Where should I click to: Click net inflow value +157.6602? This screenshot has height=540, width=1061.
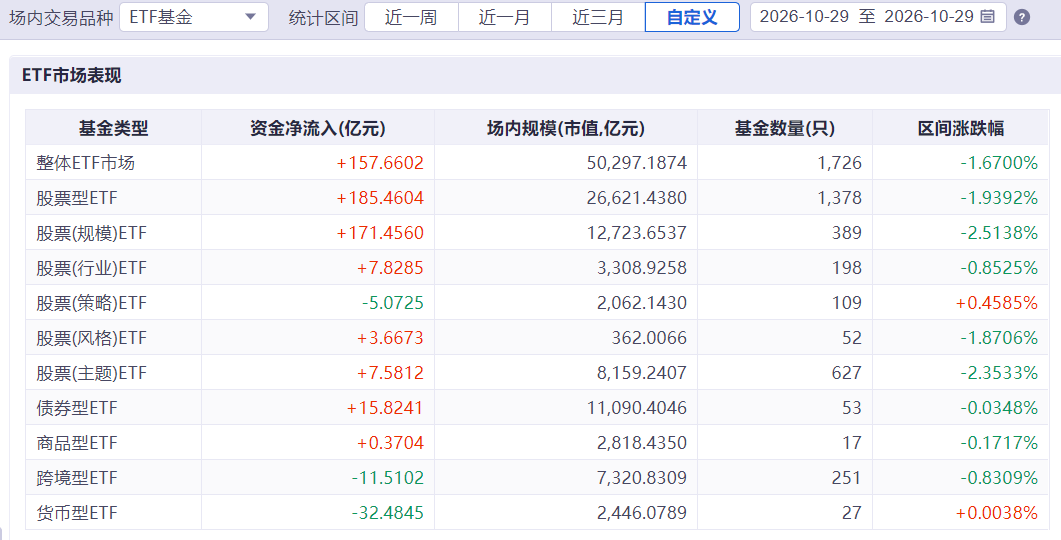pyautogui.click(x=380, y=162)
